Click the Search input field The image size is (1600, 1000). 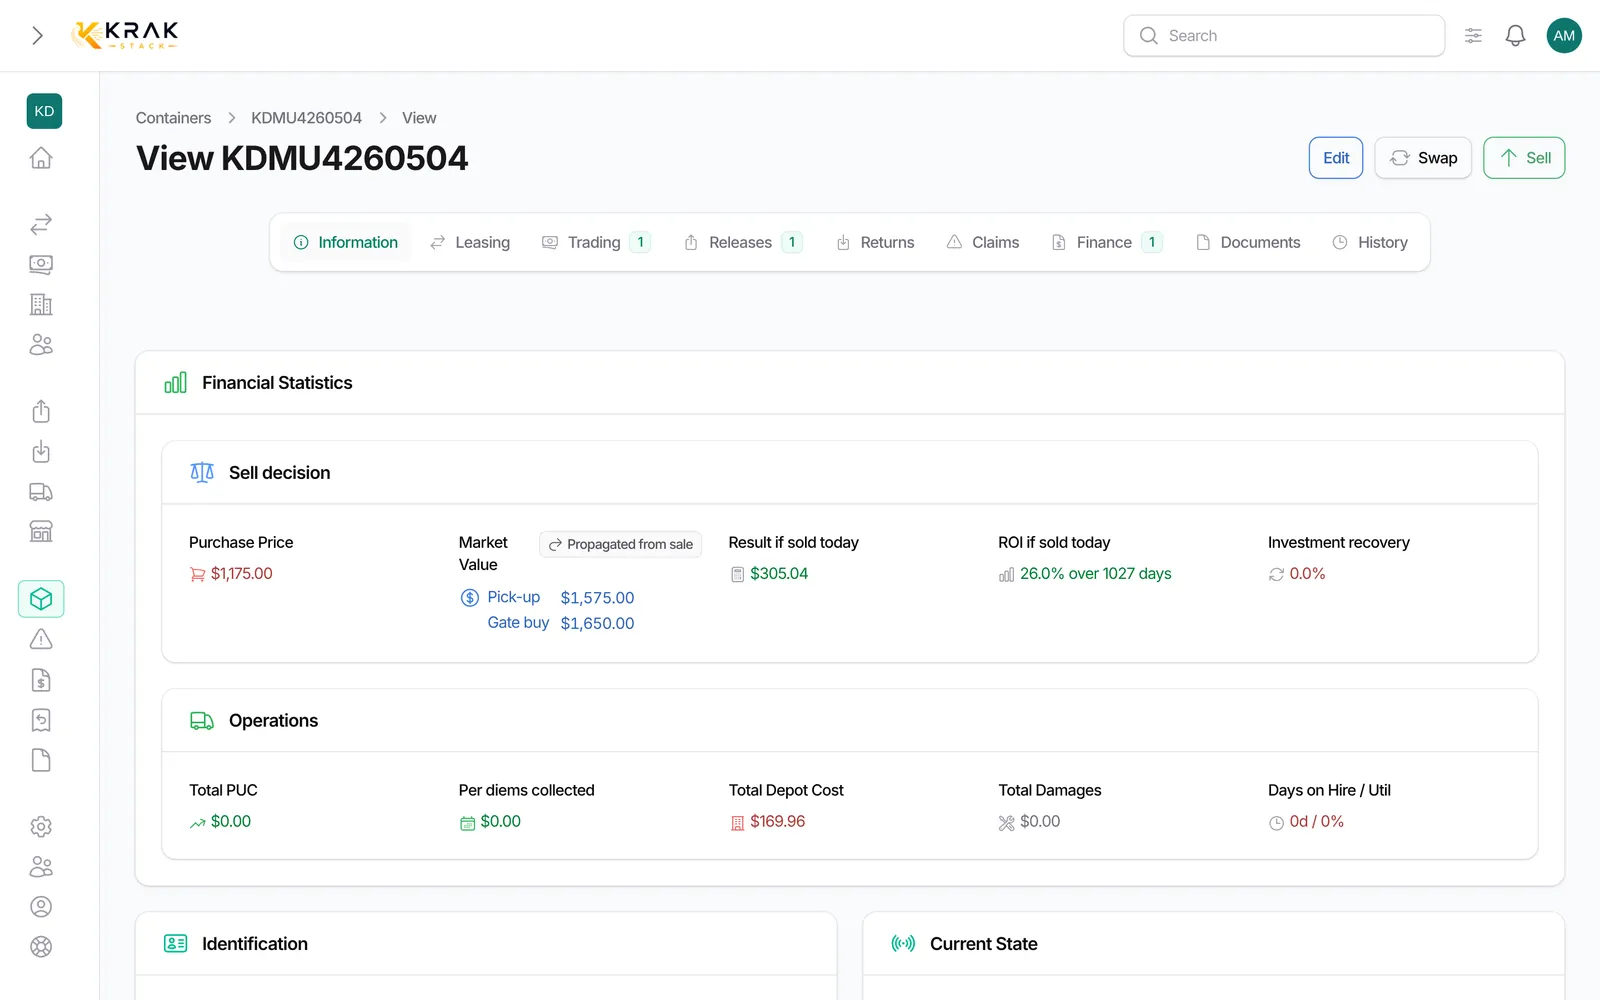(x=1284, y=36)
